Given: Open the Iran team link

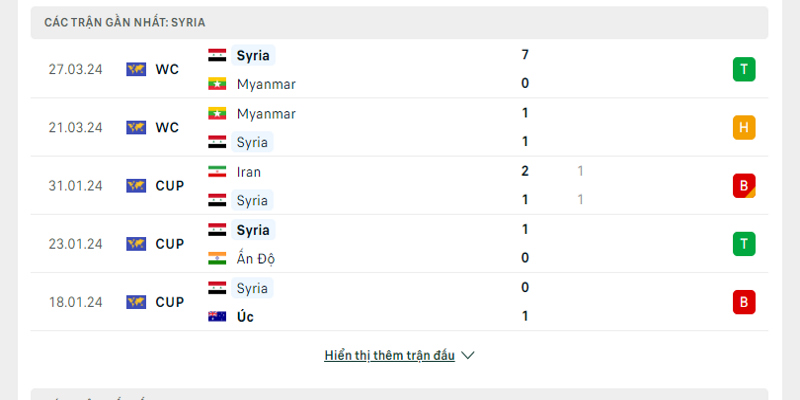Looking at the screenshot, I should coord(249,171).
